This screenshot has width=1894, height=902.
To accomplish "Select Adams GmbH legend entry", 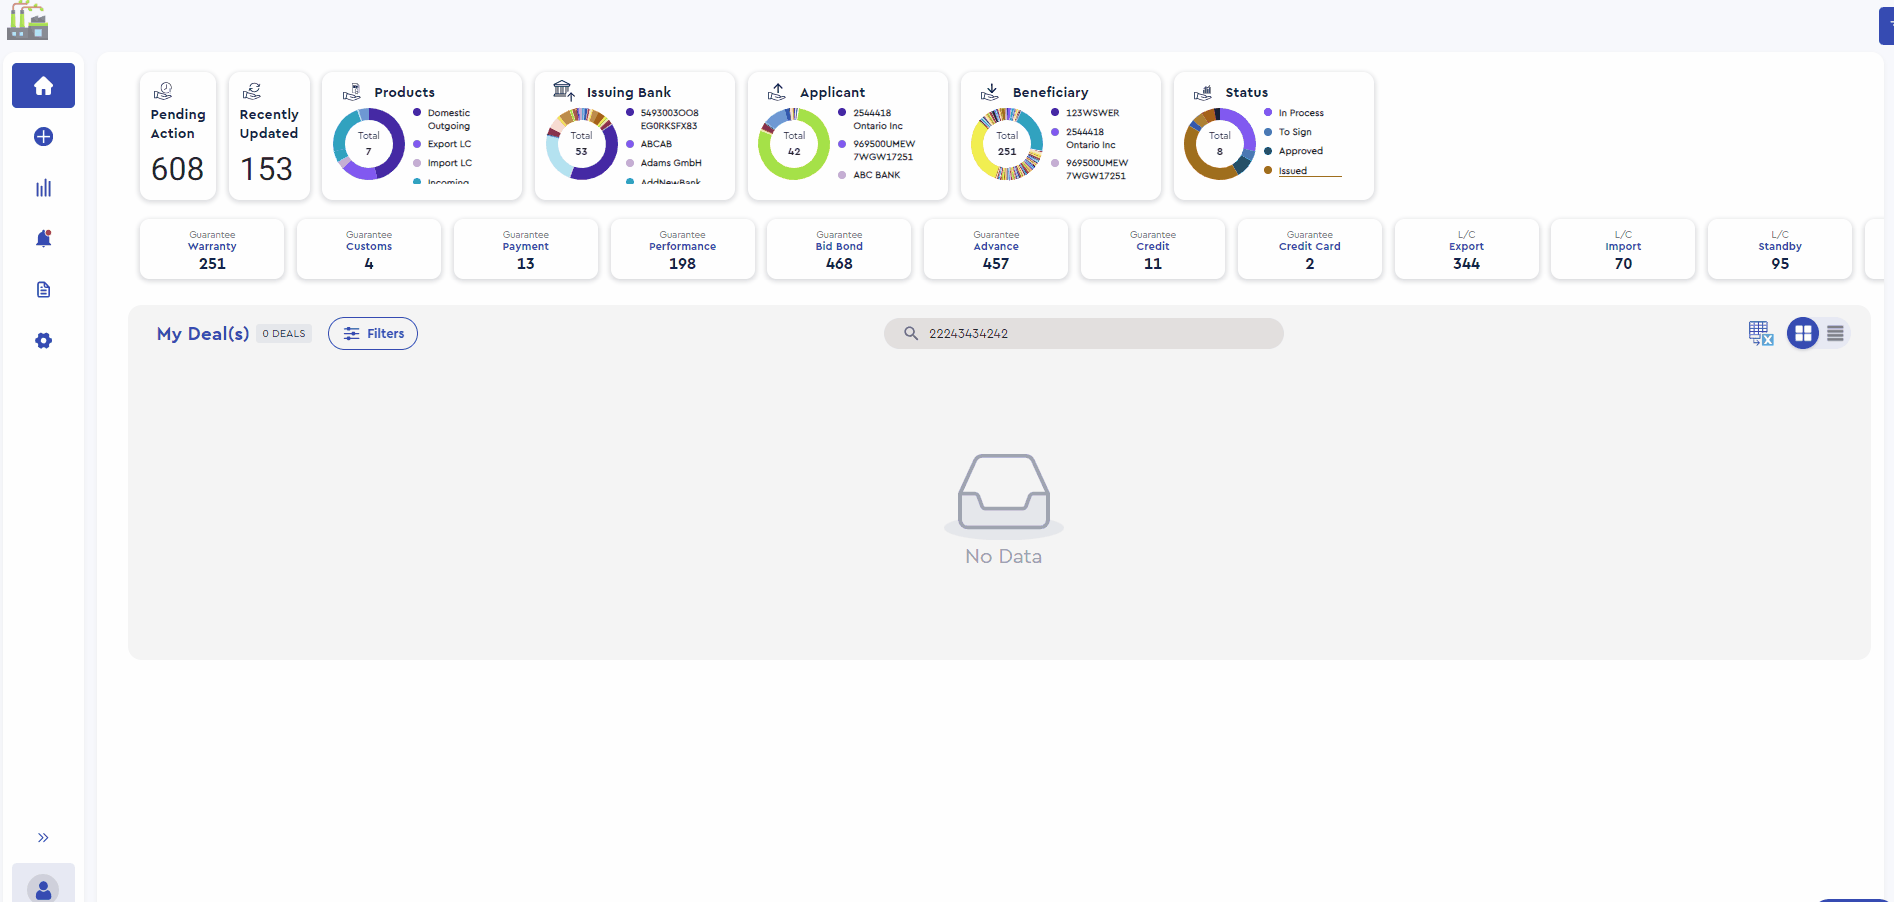I will [664, 163].
